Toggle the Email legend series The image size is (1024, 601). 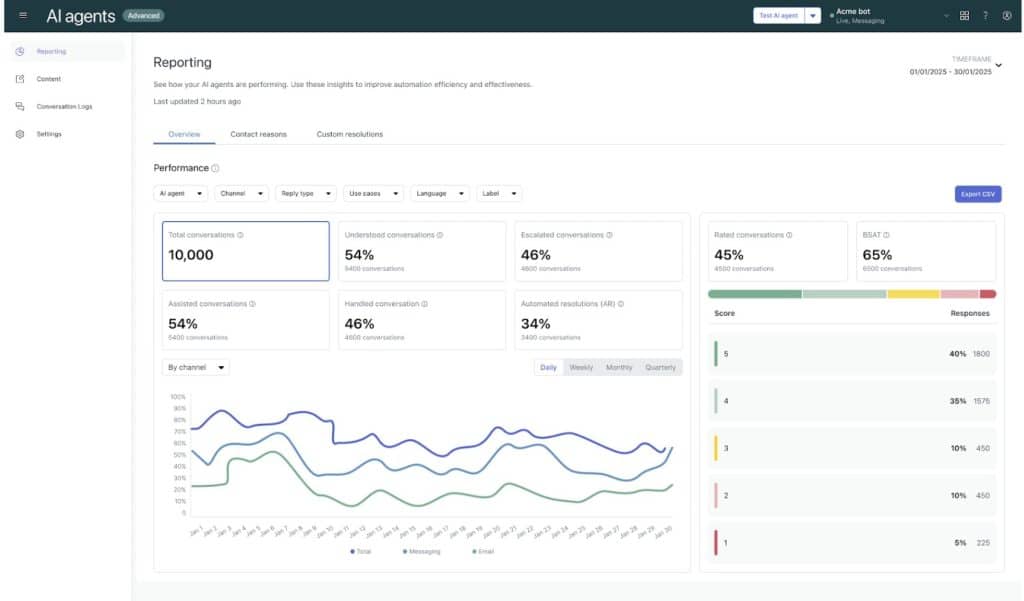pyautogui.click(x=483, y=551)
